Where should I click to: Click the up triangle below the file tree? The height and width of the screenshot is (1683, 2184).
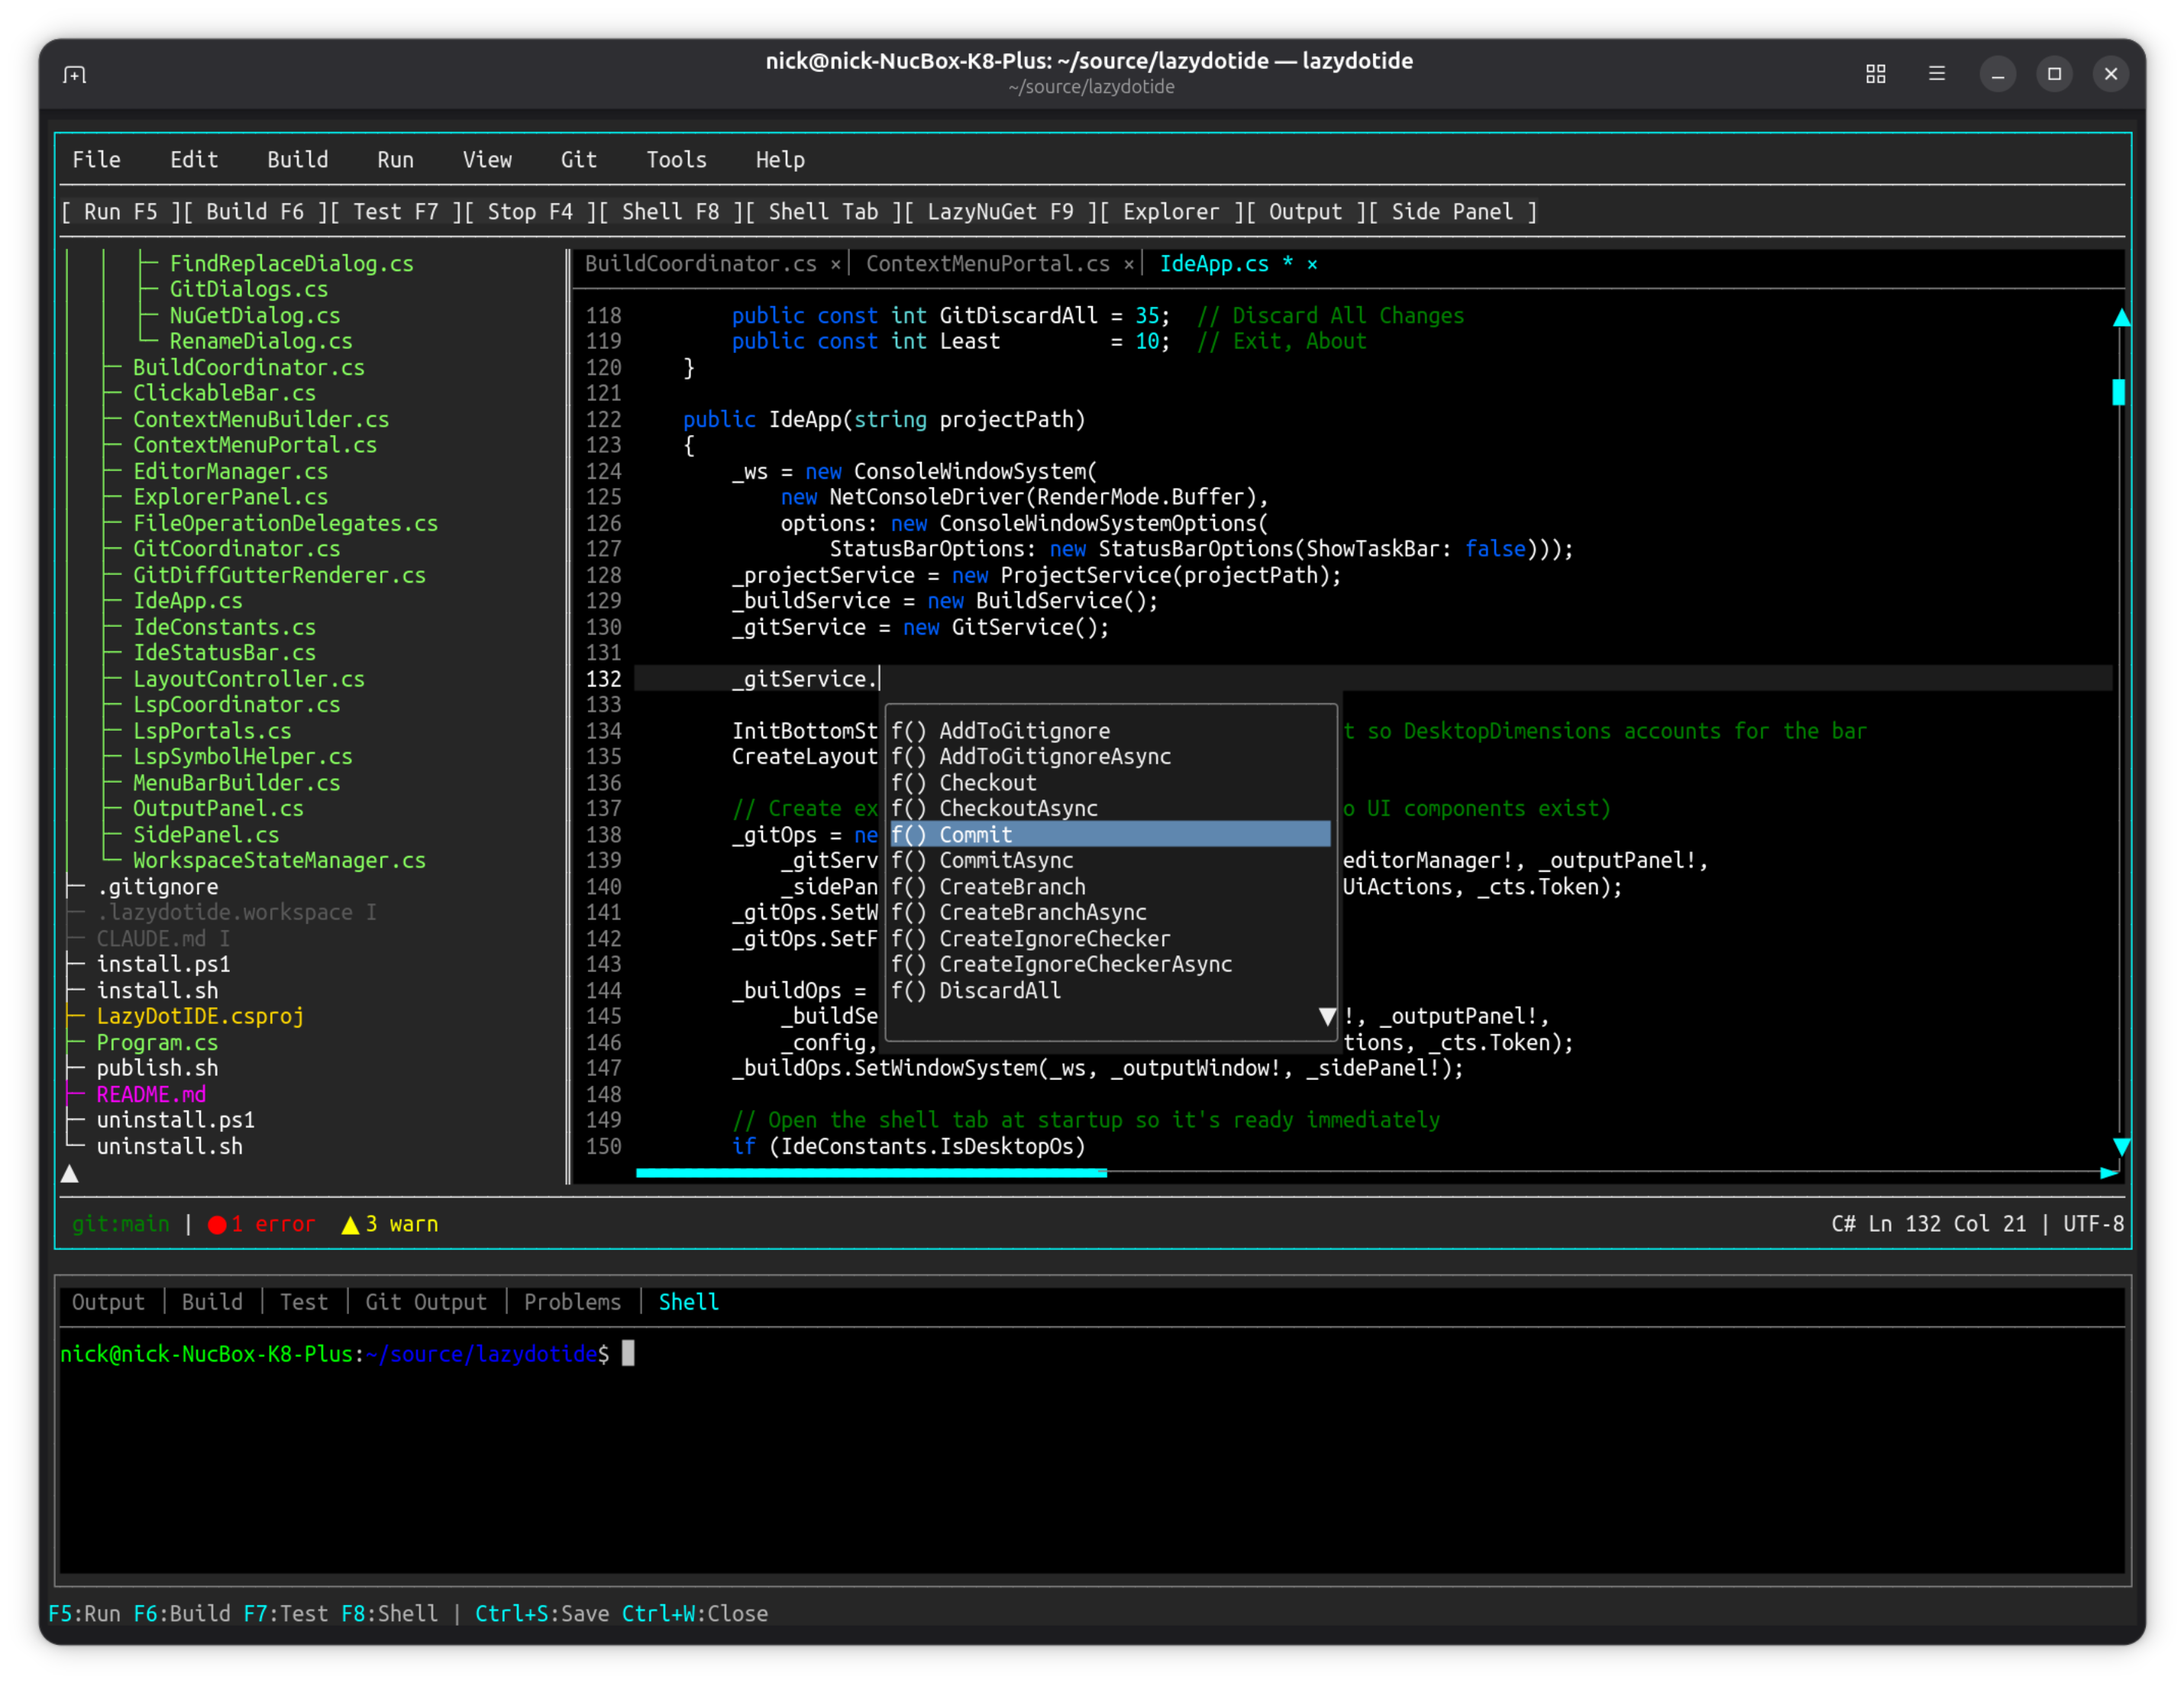[x=70, y=1173]
